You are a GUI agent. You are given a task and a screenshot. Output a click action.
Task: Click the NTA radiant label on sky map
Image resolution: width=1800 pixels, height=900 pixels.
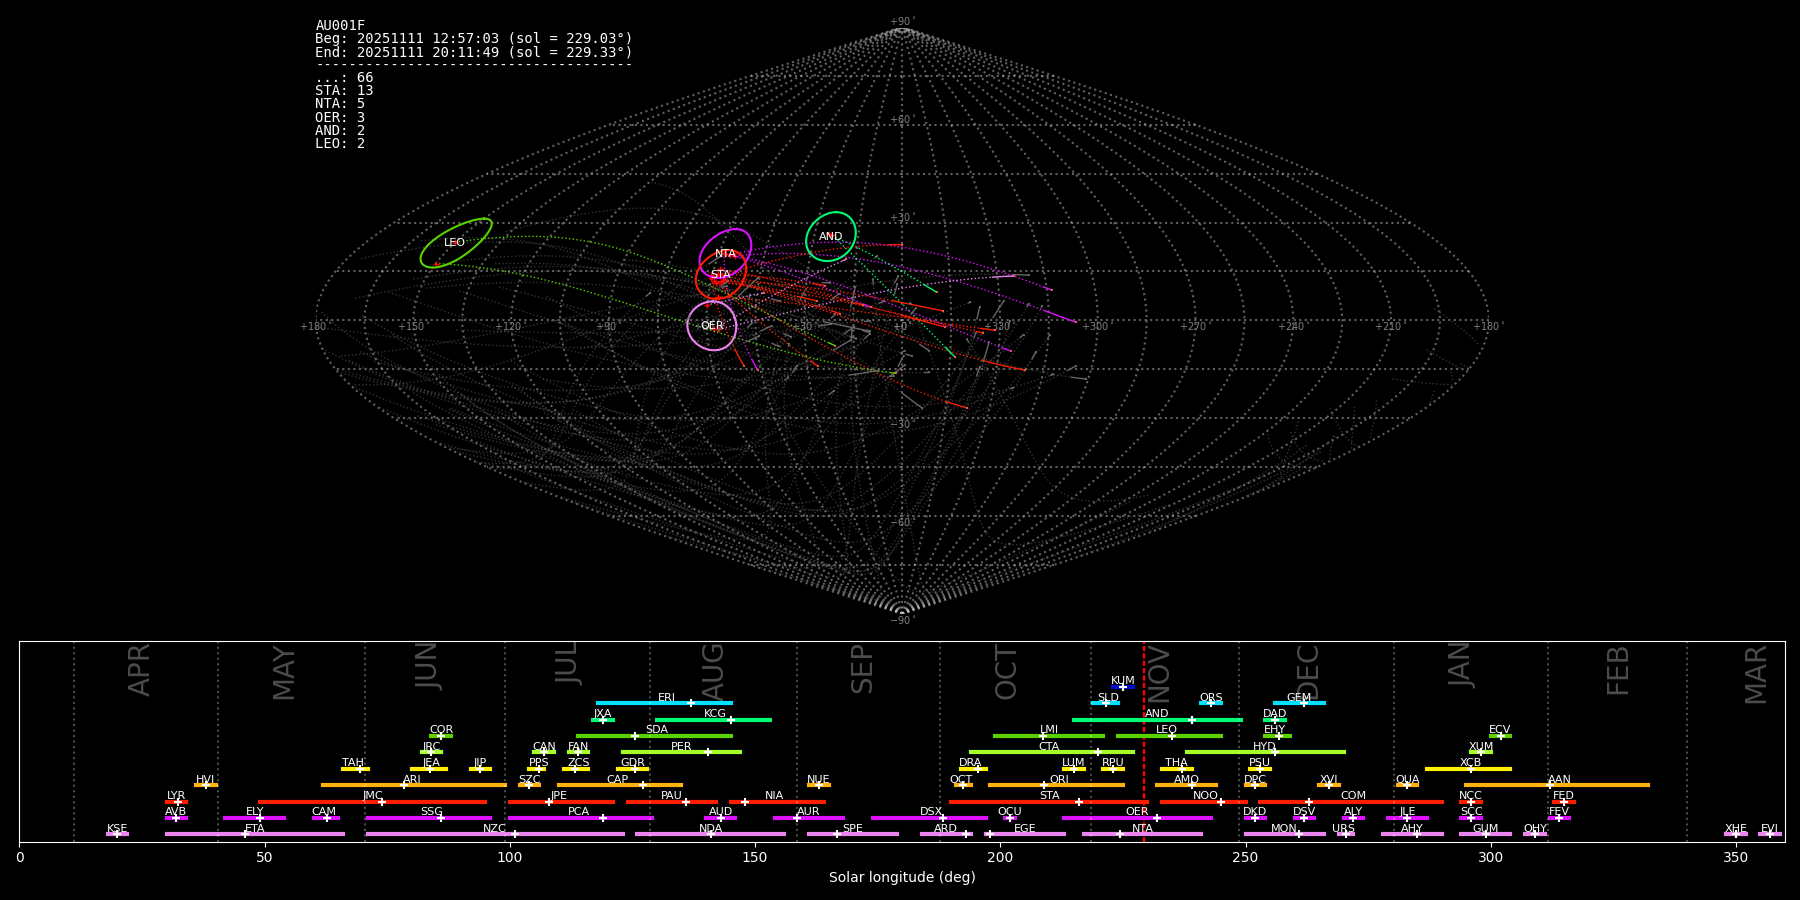725,254
